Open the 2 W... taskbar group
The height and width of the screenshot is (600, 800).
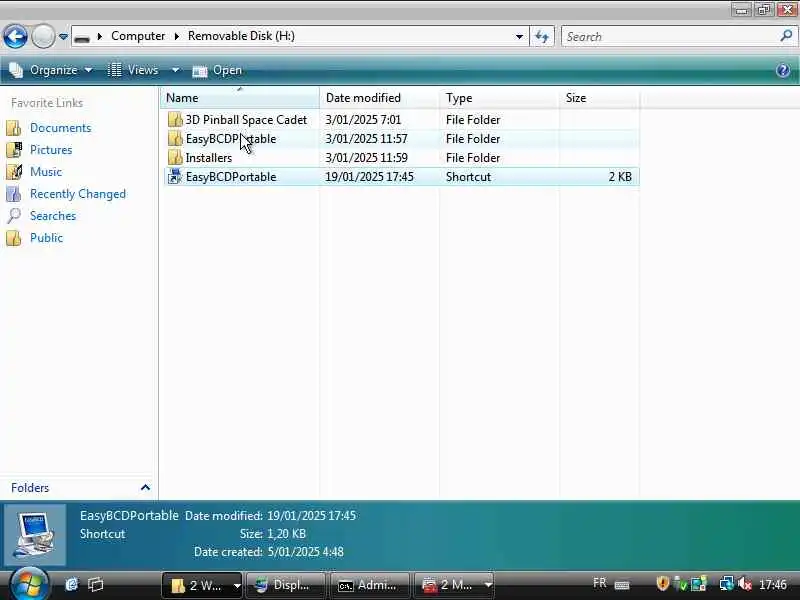tap(202, 585)
